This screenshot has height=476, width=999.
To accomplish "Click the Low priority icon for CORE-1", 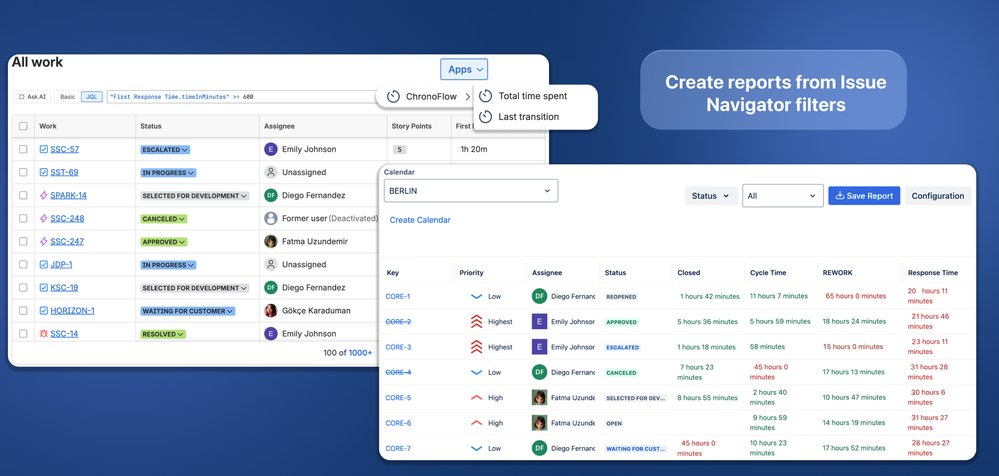I will (x=475, y=296).
